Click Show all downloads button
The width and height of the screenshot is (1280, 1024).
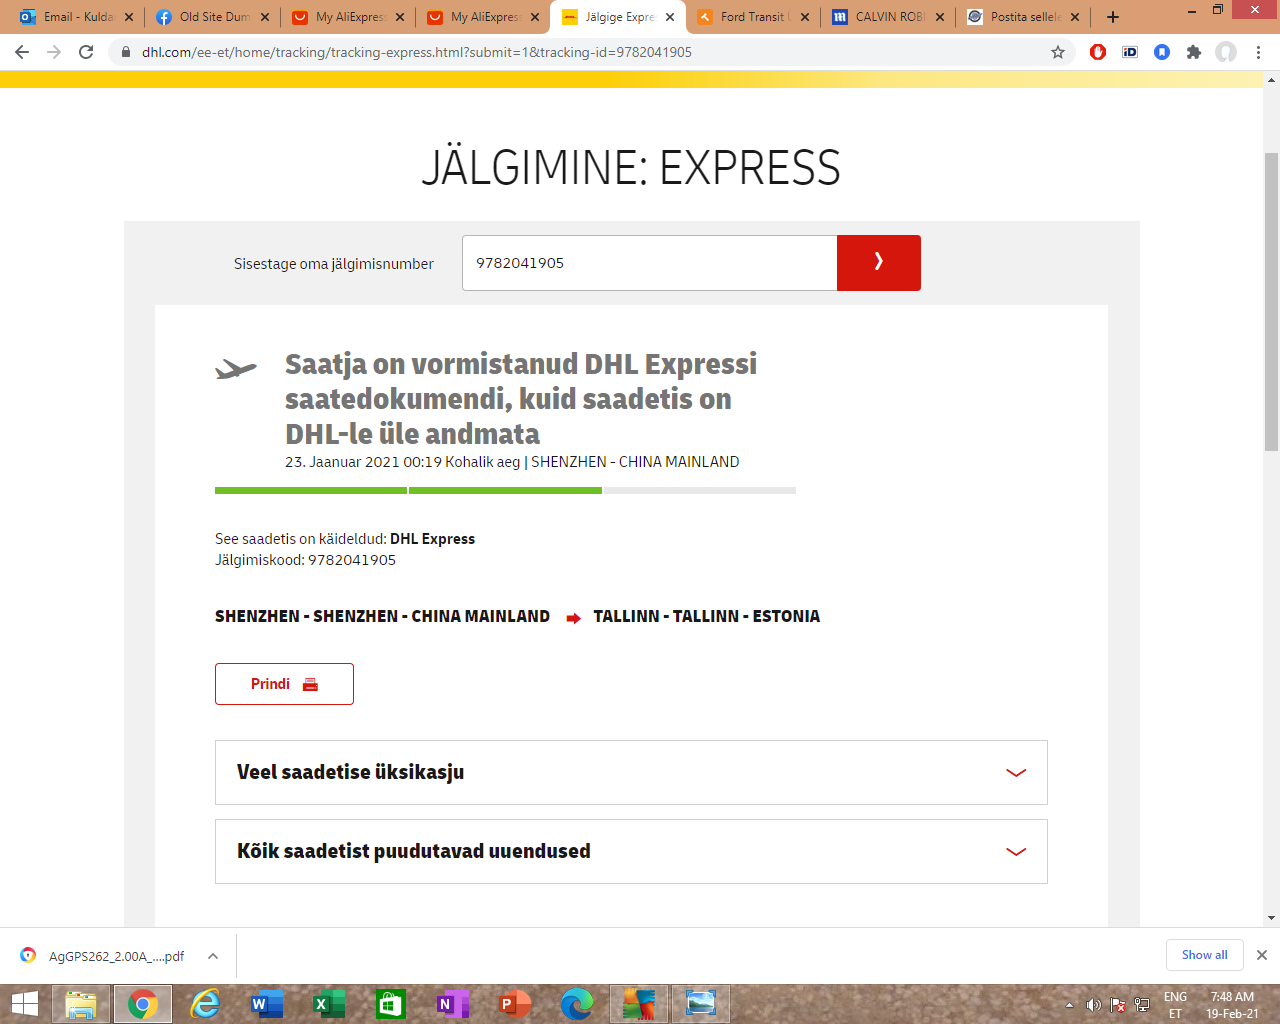pos(1204,955)
